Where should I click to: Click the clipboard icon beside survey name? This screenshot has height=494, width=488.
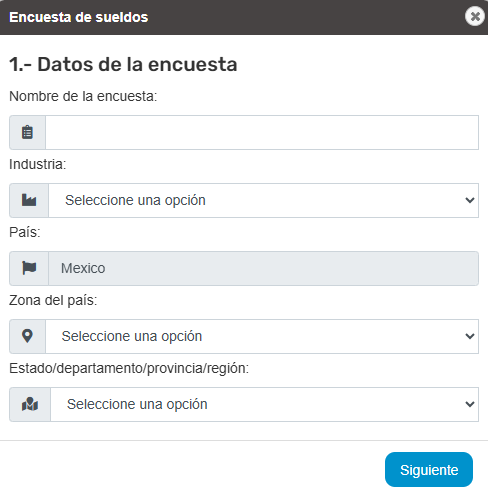point(27,132)
